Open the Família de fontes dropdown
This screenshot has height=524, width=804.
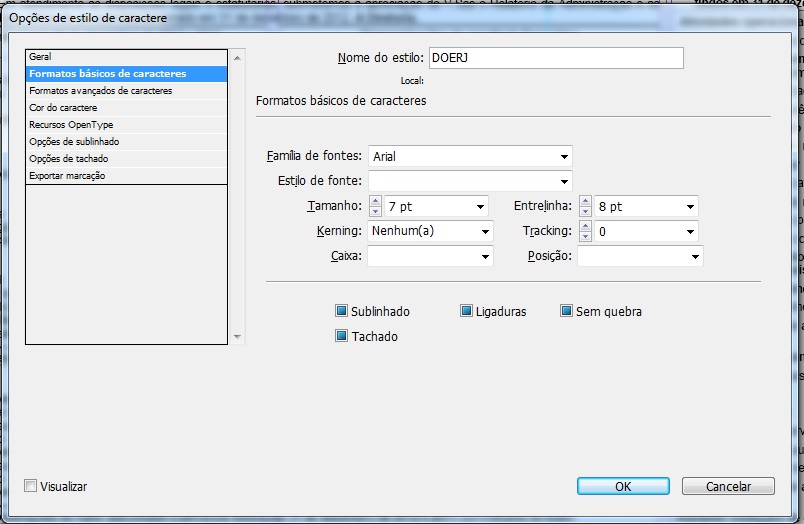tap(565, 157)
